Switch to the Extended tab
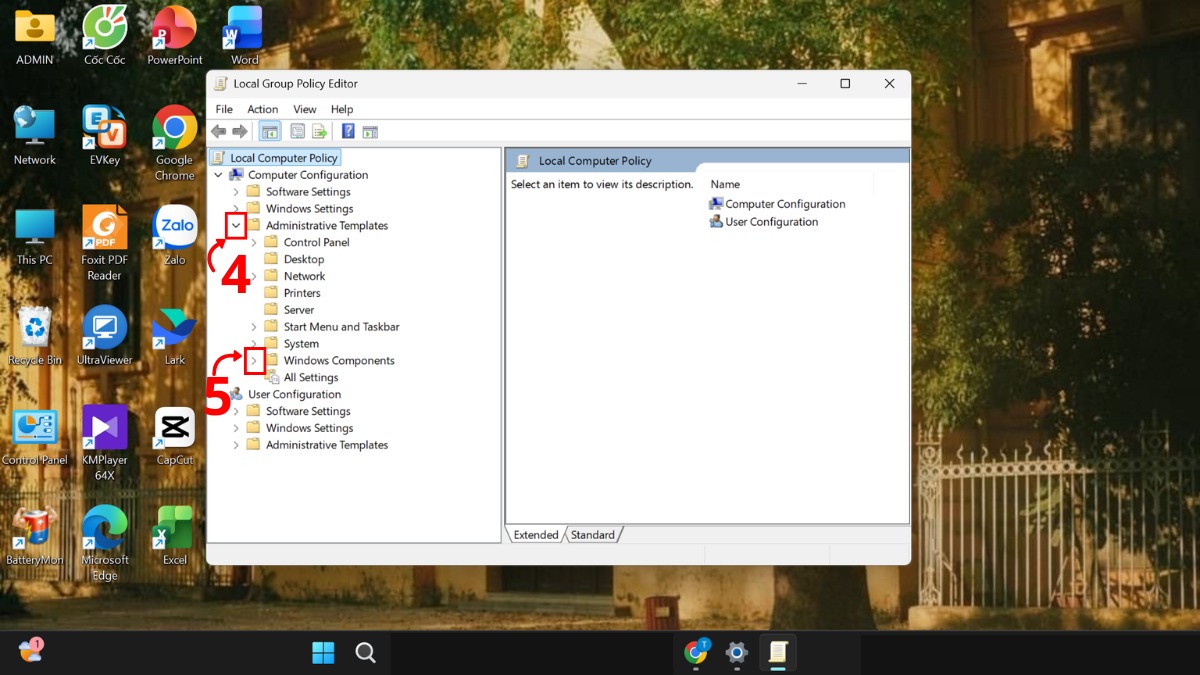The height and width of the screenshot is (675, 1200). 535,534
